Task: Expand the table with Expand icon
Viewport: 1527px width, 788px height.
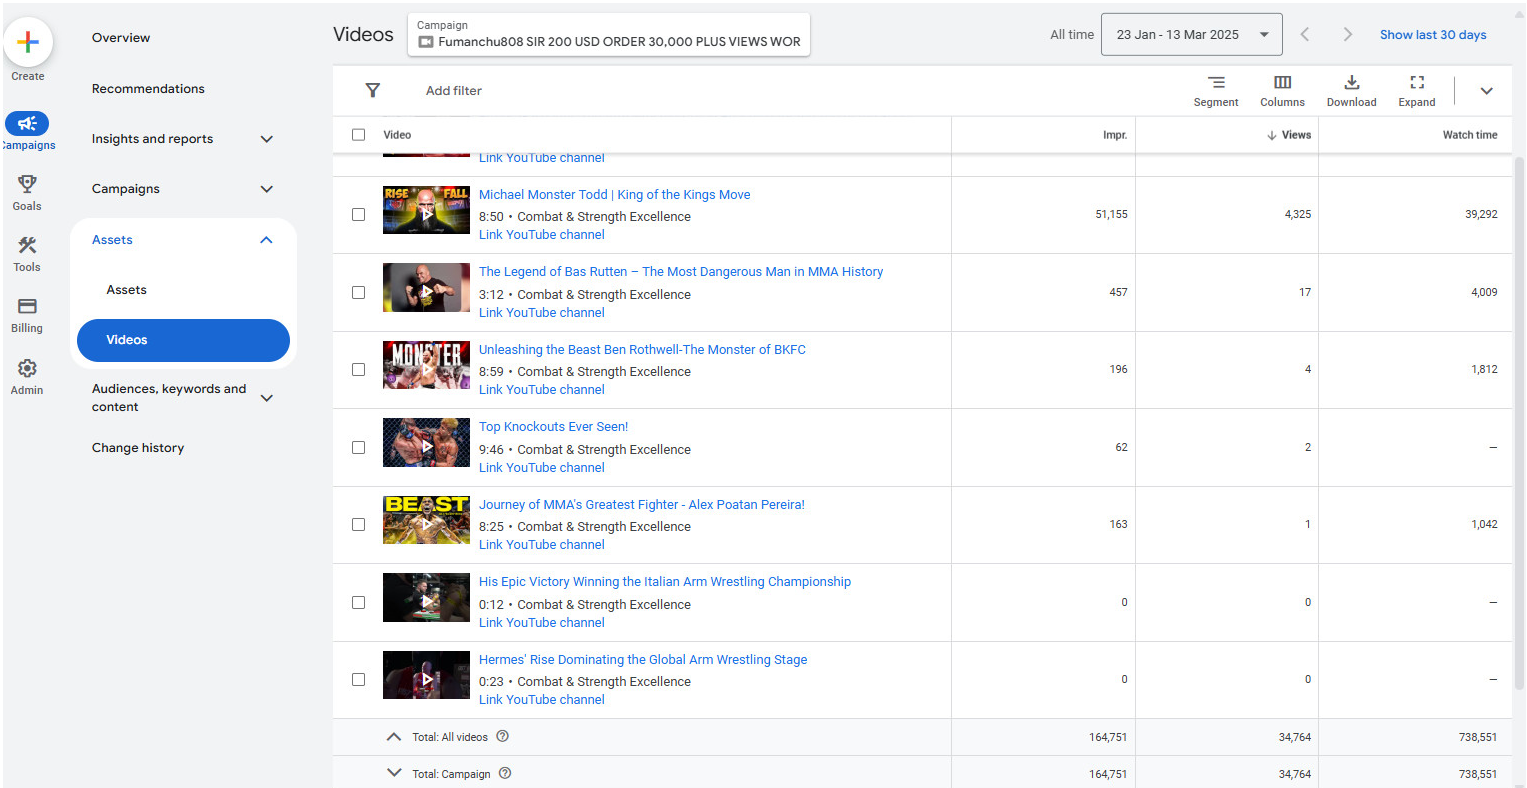Action: point(1416,83)
